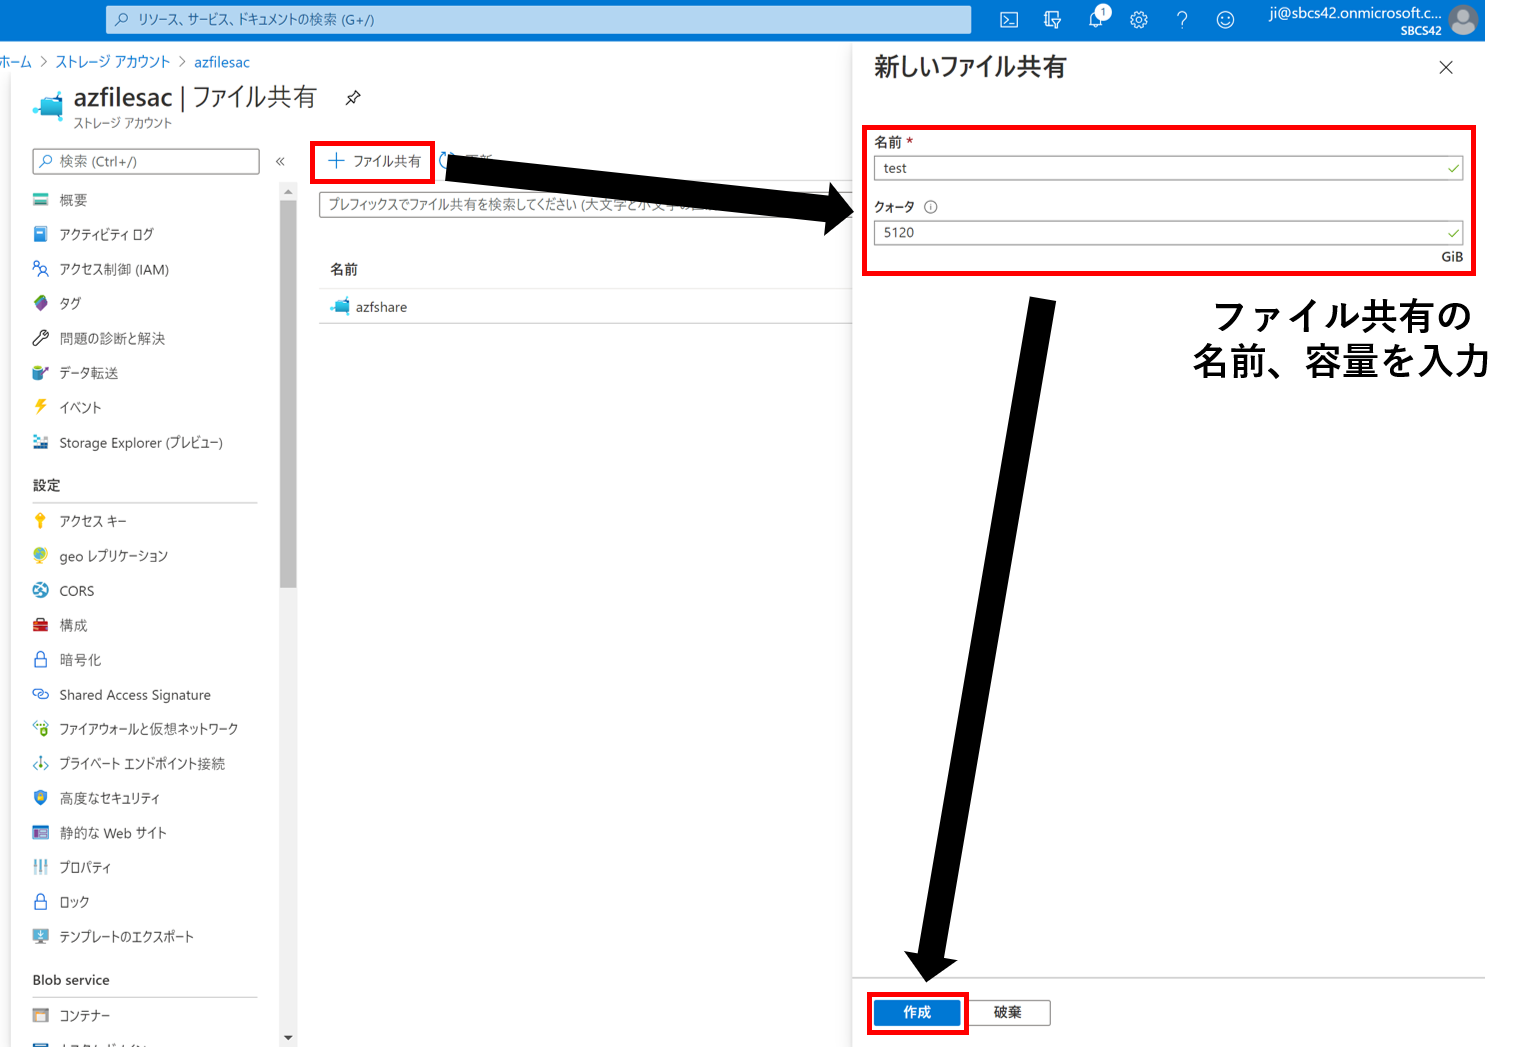The height and width of the screenshot is (1047, 1526).
Task: Click the left menu scrollbar thumb
Action: pos(288,394)
